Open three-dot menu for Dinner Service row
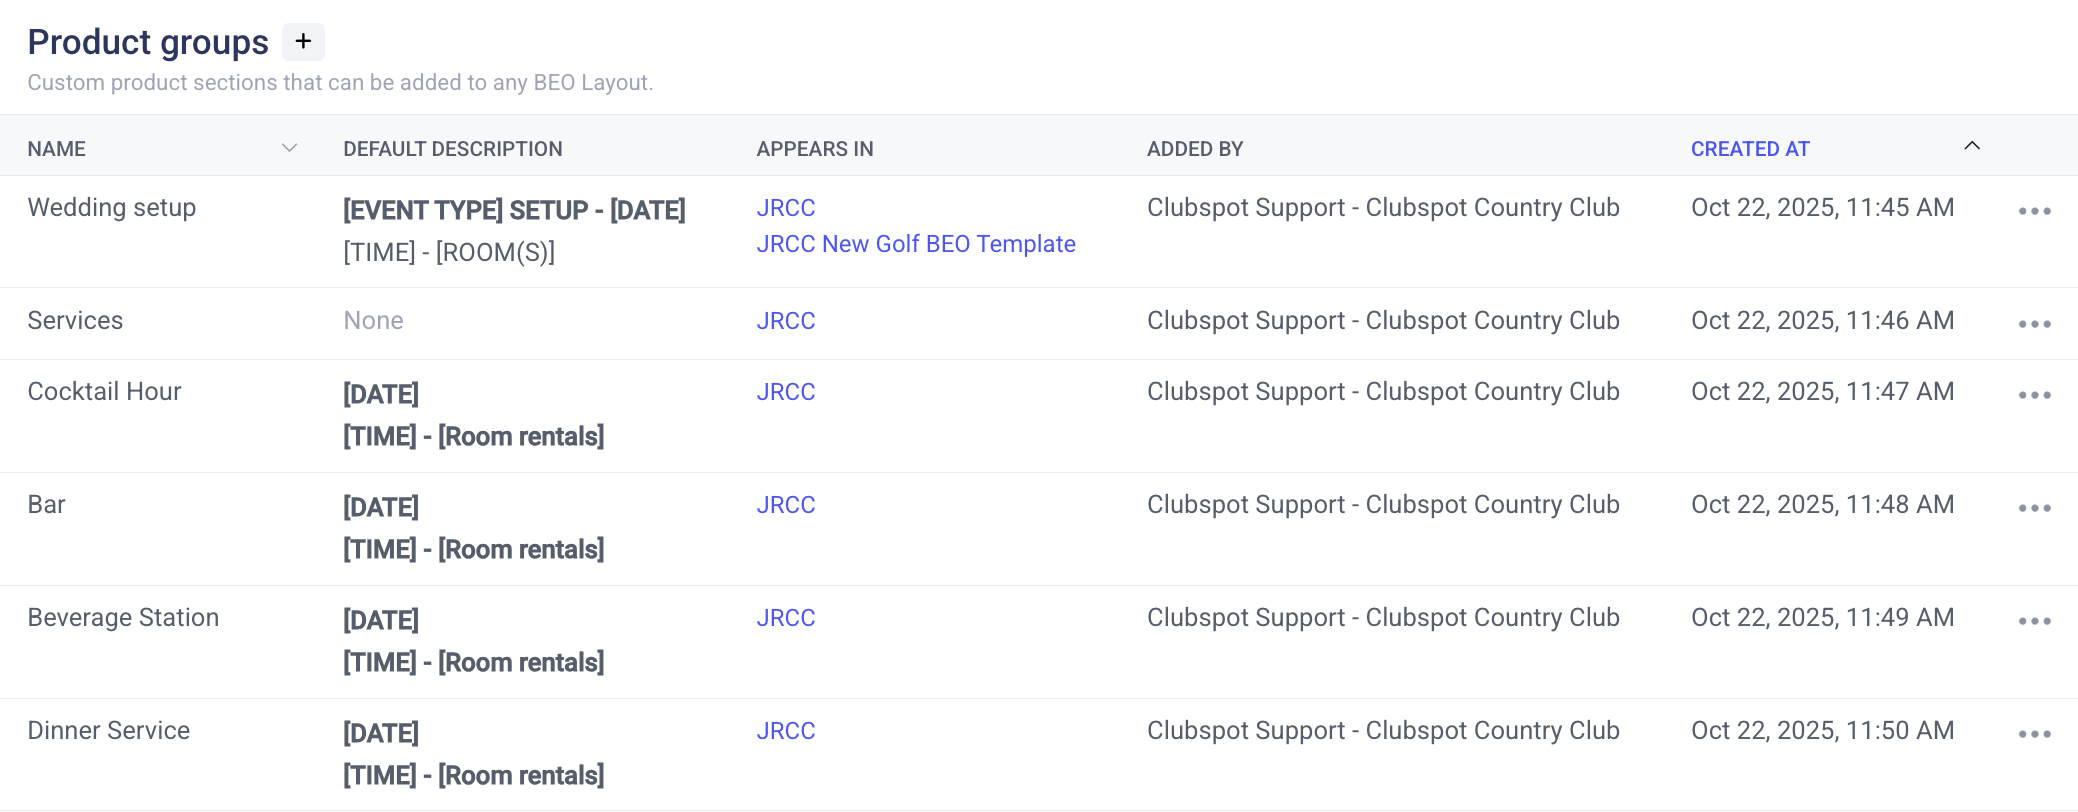The image size is (2078, 812). pyautogui.click(x=2034, y=734)
